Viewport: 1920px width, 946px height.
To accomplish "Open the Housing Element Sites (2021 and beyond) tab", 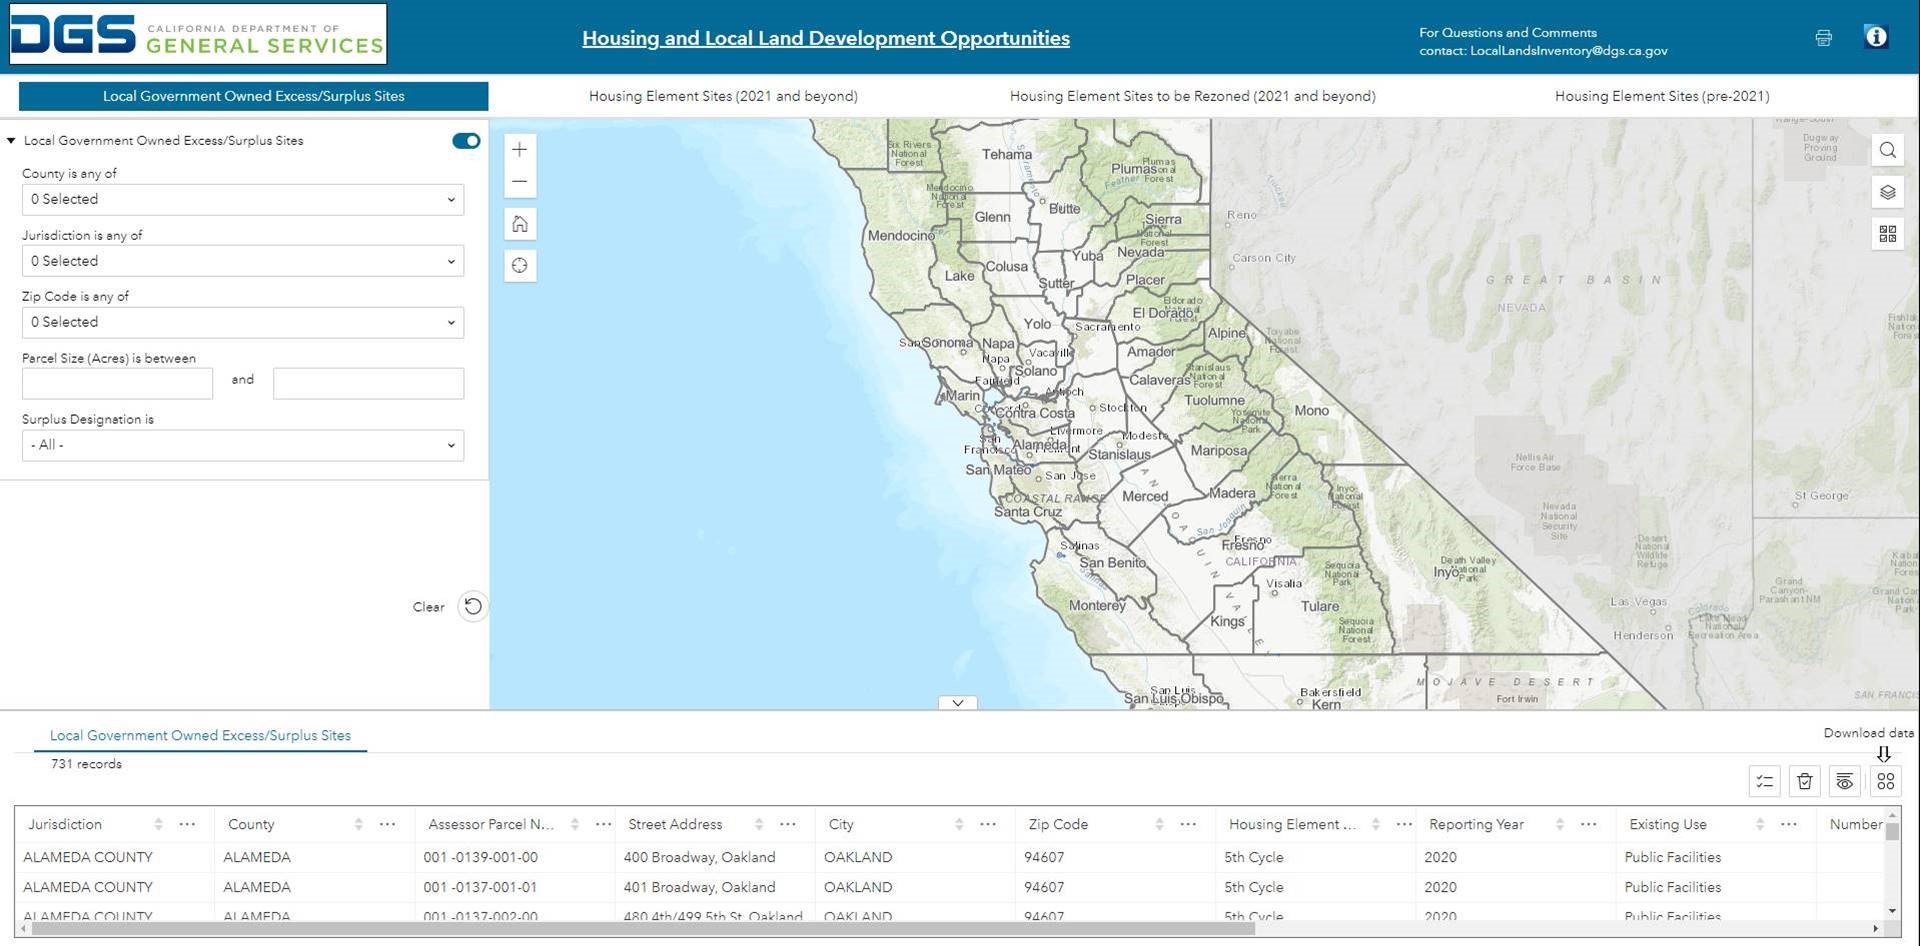I will pos(723,96).
